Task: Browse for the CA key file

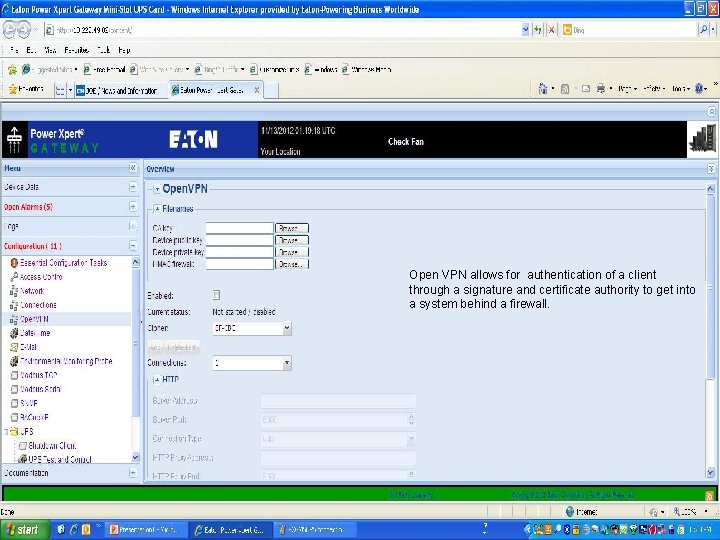Action: 292,228
